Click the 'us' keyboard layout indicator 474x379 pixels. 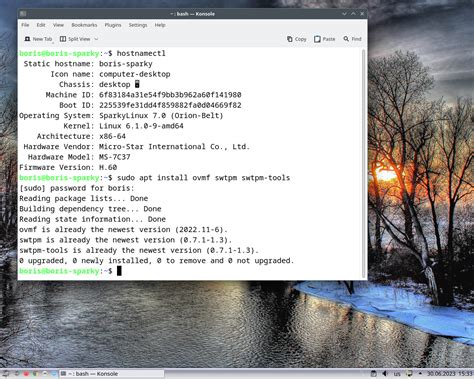click(397, 374)
